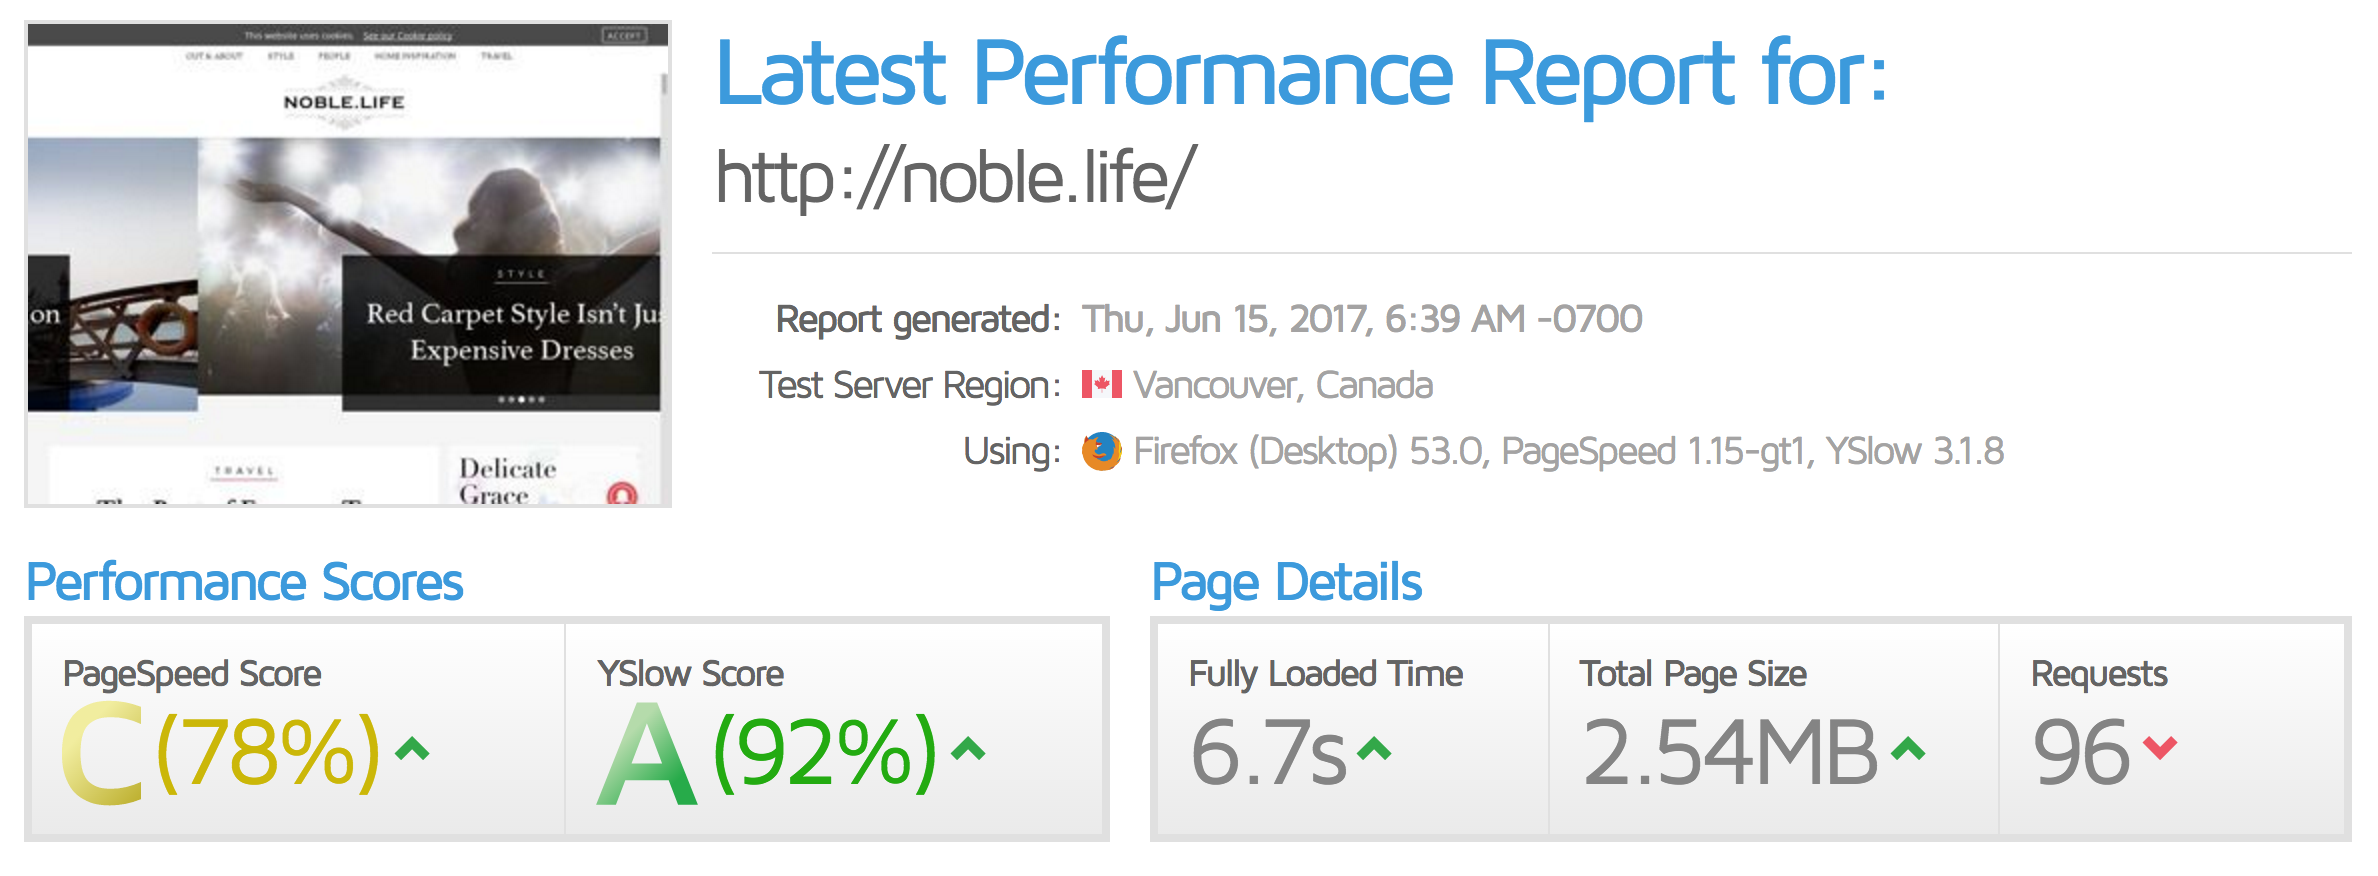This screenshot has height=876, width=2378.
Task: Click the Canada flag icon
Action: click(x=1101, y=384)
